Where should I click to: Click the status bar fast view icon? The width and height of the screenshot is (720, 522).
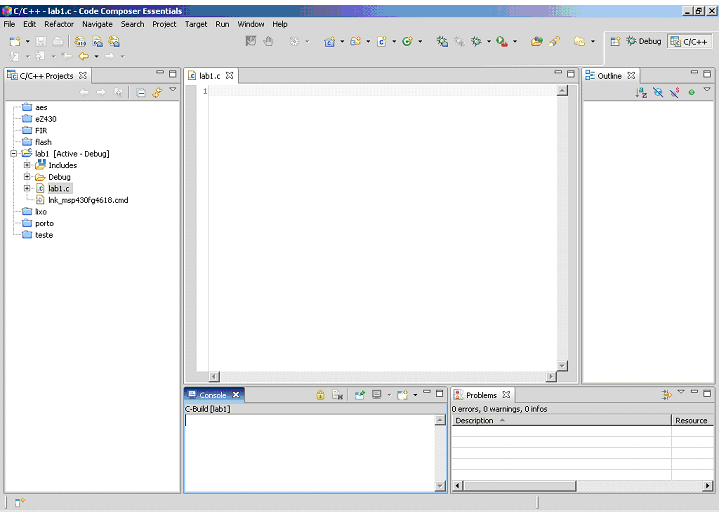[x=19, y=503]
